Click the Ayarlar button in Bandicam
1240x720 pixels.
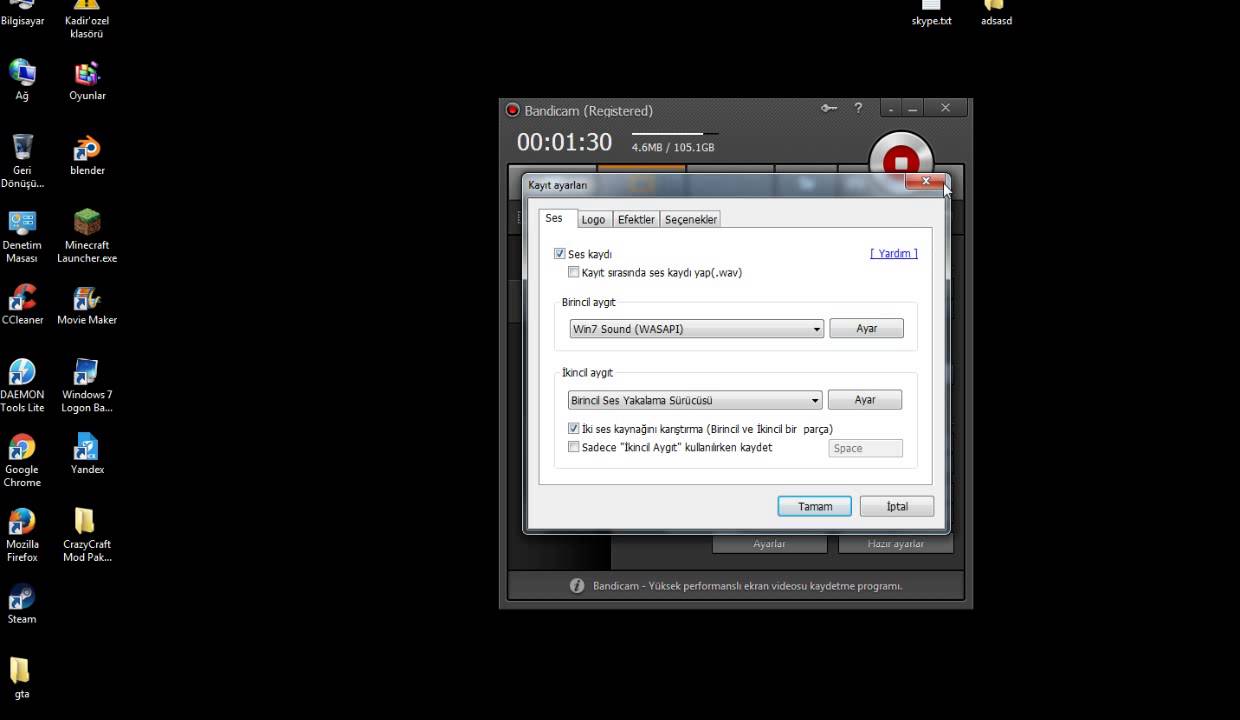(x=769, y=544)
